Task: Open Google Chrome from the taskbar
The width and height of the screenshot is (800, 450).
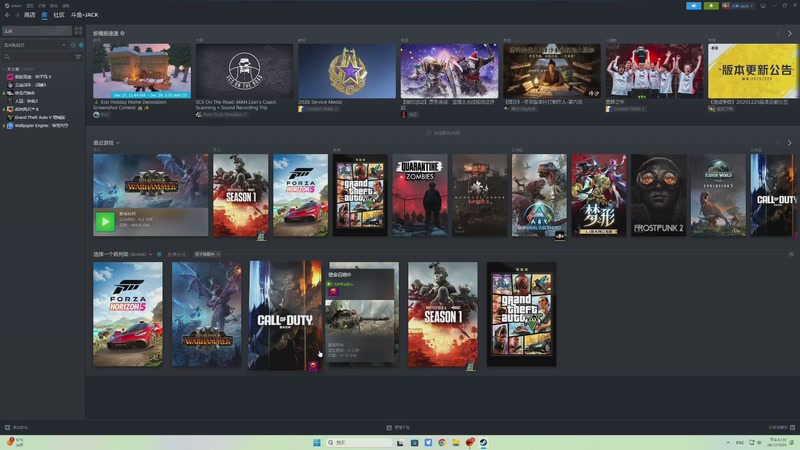Action: pos(442,442)
